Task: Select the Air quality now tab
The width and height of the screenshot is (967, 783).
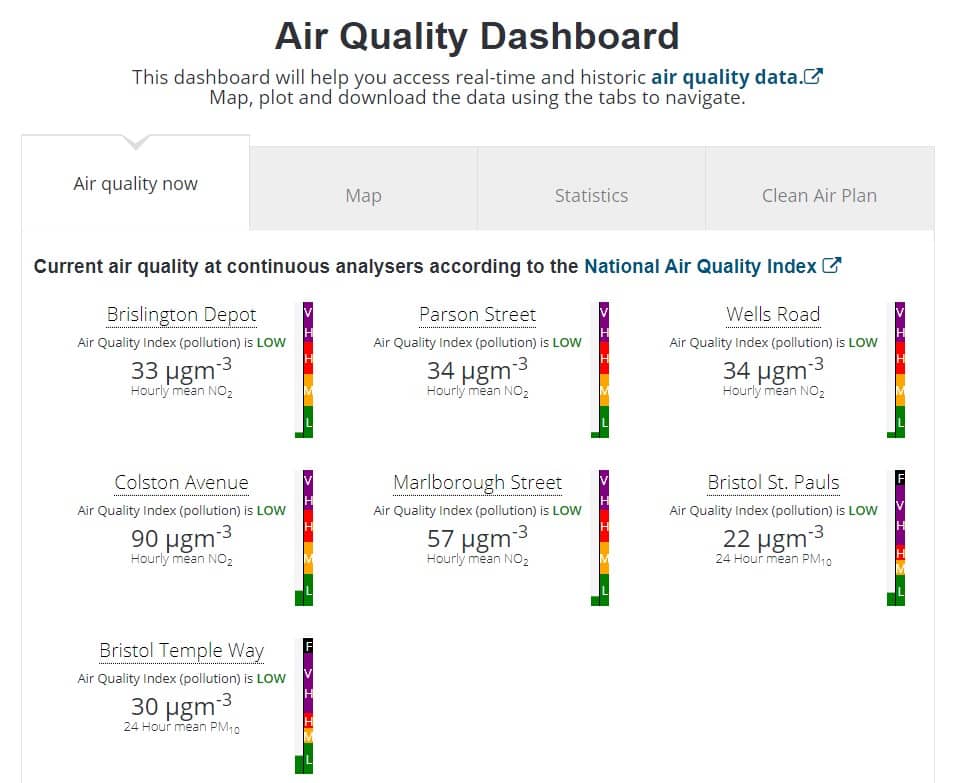Action: [x=136, y=182]
